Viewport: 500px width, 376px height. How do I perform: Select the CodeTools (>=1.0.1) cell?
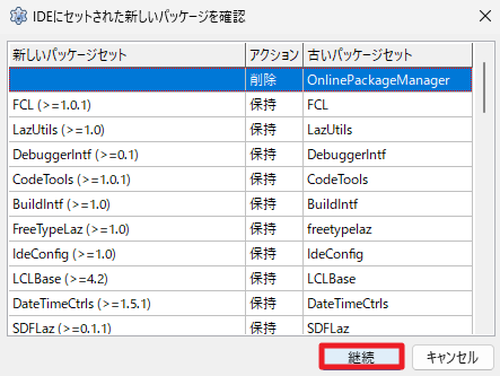[127, 179]
